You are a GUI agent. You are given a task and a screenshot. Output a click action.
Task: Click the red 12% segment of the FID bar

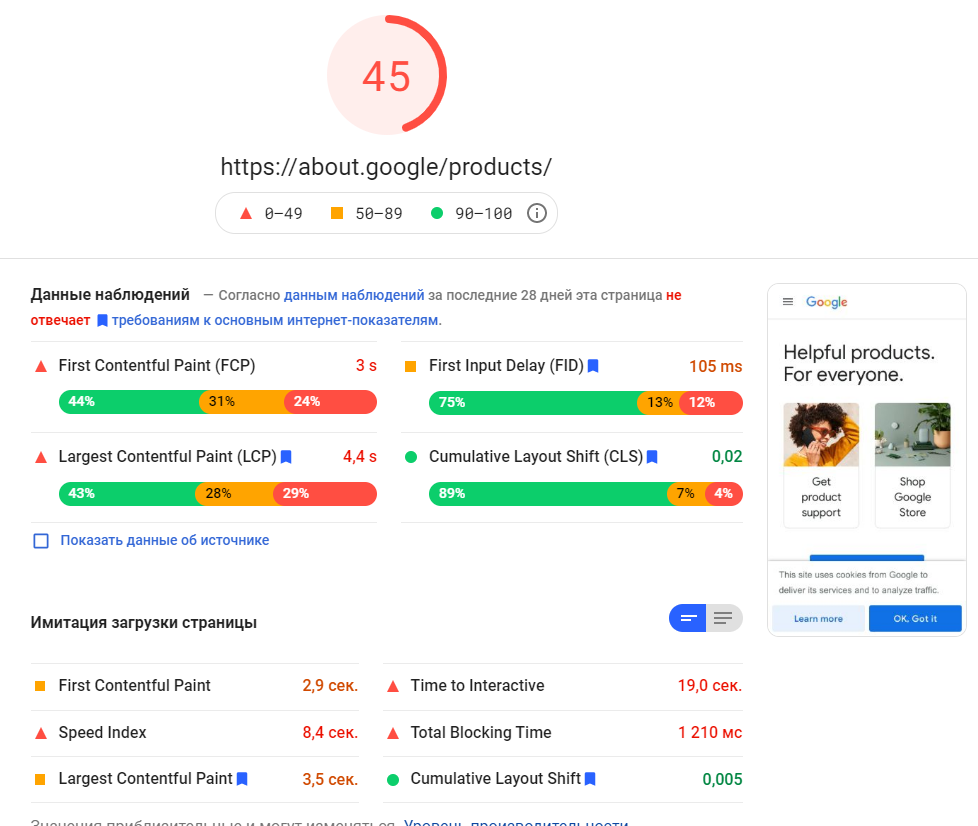pyautogui.click(x=711, y=402)
